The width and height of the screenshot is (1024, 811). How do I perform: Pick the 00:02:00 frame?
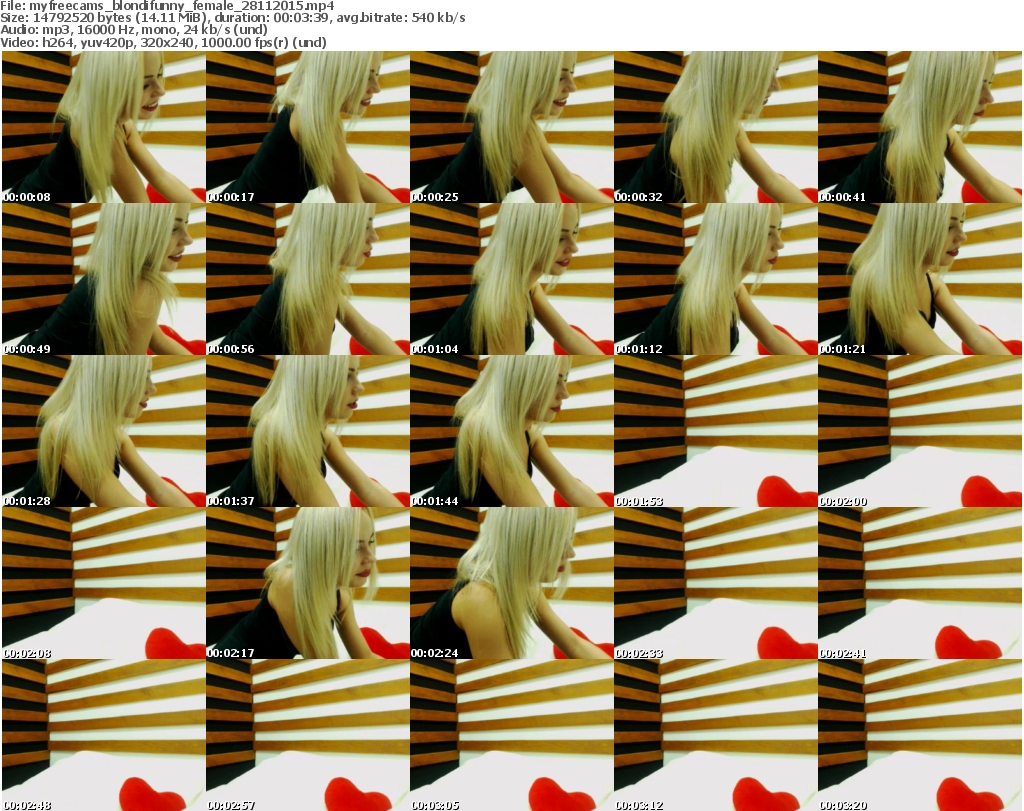pyautogui.click(x=919, y=432)
